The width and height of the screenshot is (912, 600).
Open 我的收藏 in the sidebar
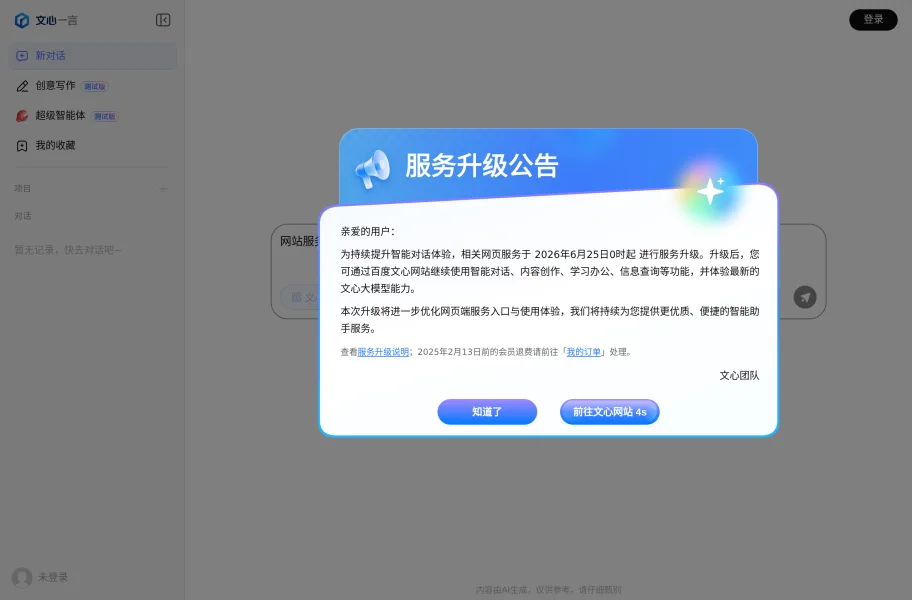click(93, 145)
